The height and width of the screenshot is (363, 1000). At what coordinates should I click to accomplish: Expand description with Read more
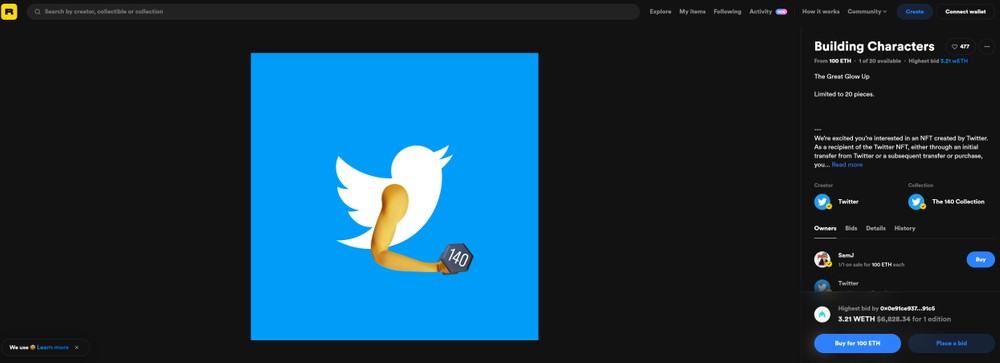pos(847,165)
